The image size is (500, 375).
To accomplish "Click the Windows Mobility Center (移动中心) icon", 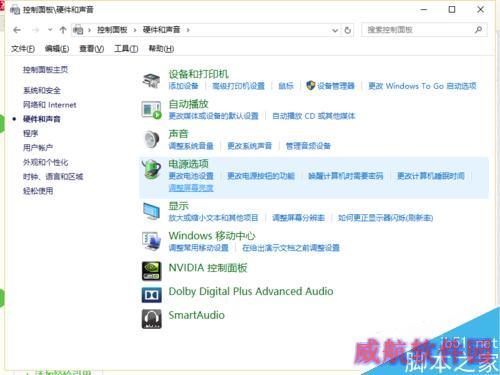I will [x=151, y=241].
